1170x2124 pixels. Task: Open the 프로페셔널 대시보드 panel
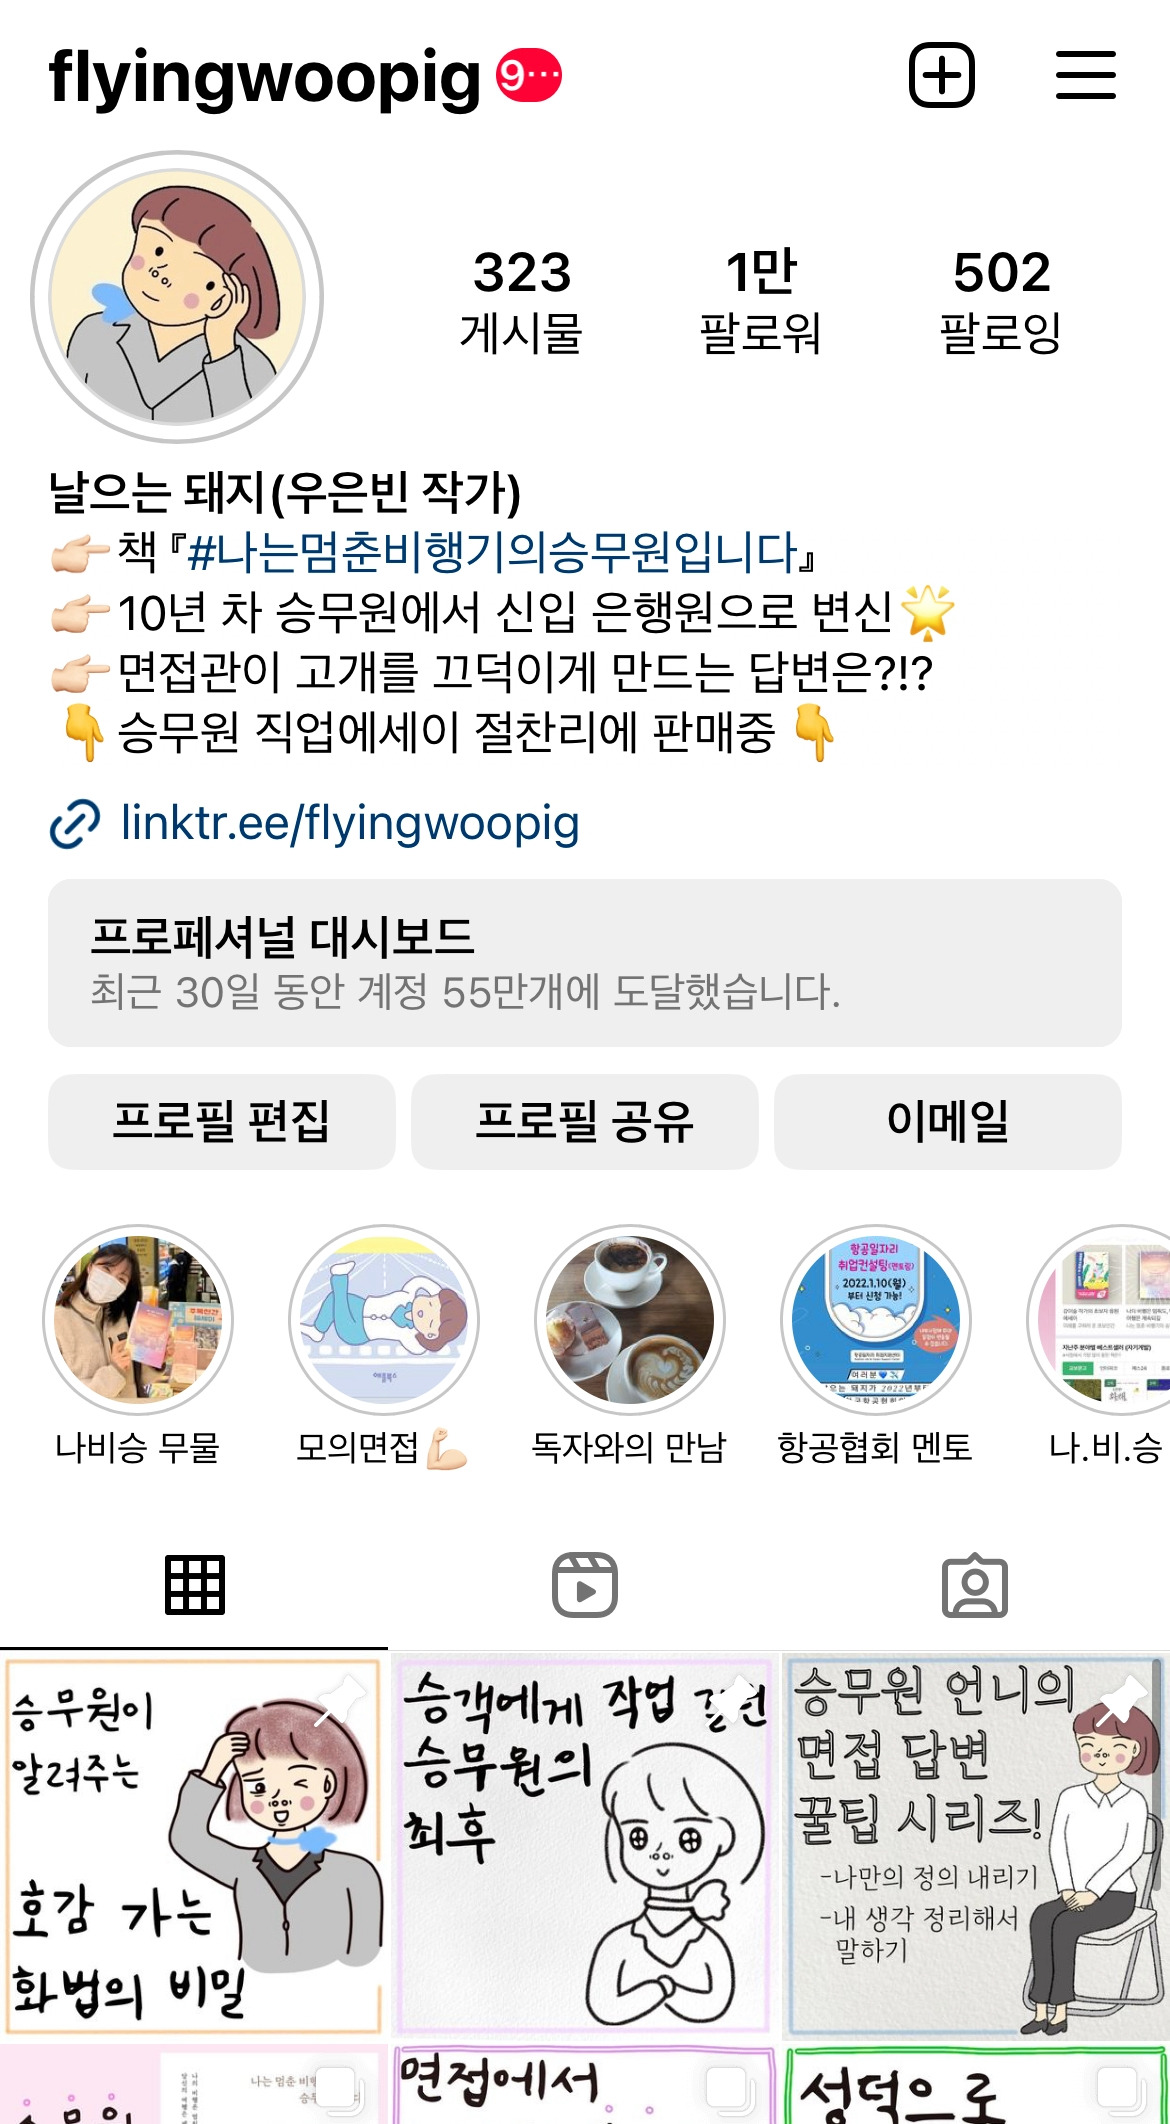[x=585, y=963]
